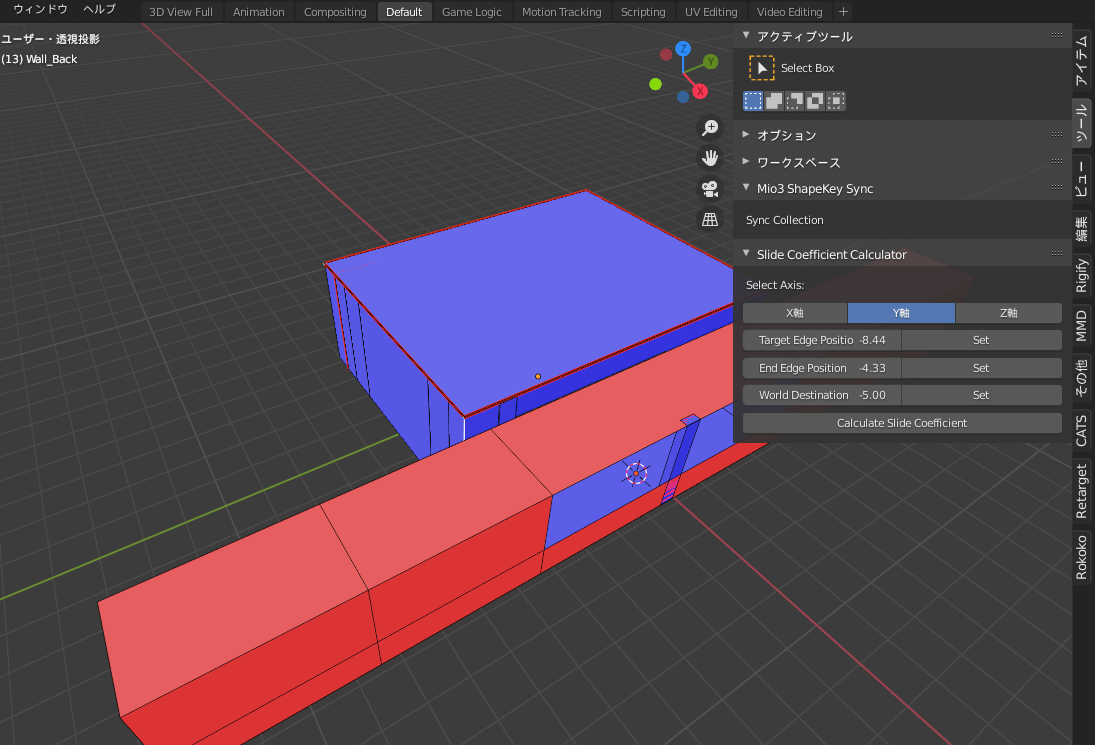
Task: Open the 編集 sidebar tab
Action: coord(1082,229)
